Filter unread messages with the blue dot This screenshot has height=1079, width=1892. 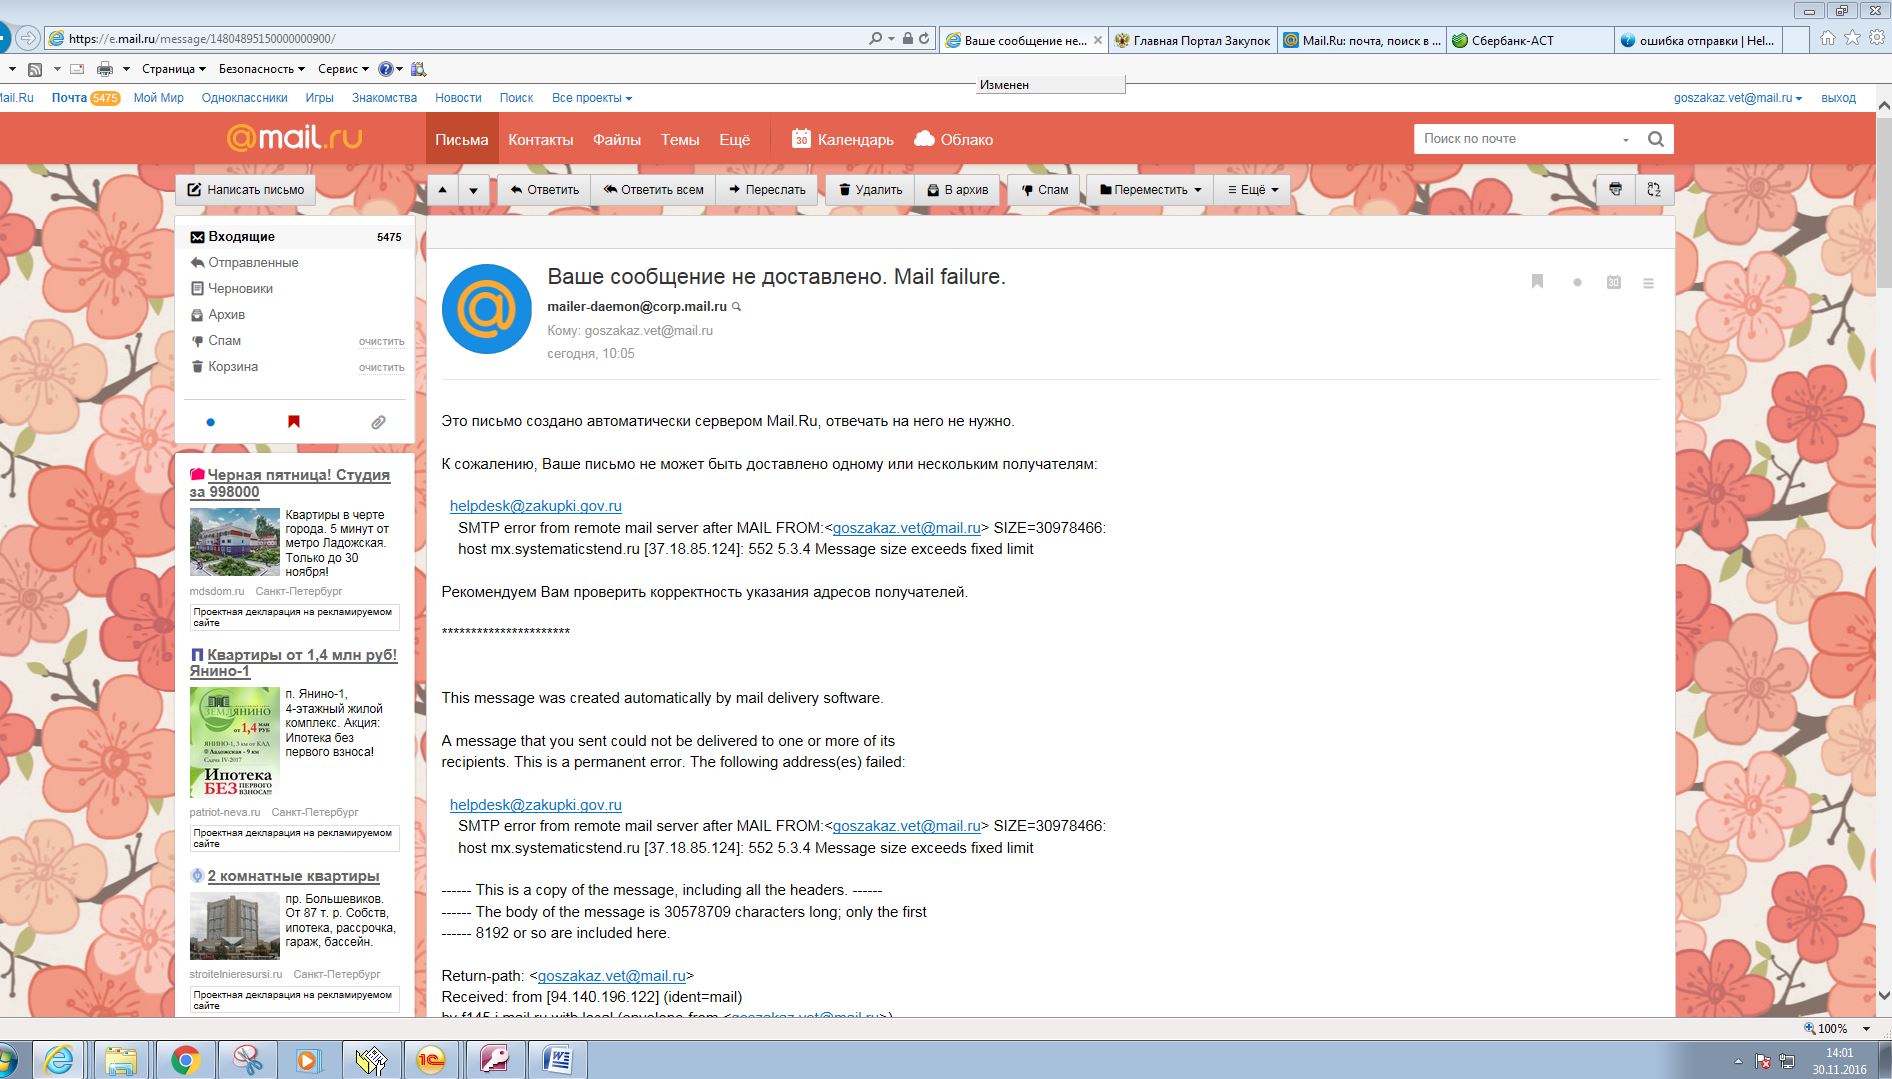[x=210, y=422]
